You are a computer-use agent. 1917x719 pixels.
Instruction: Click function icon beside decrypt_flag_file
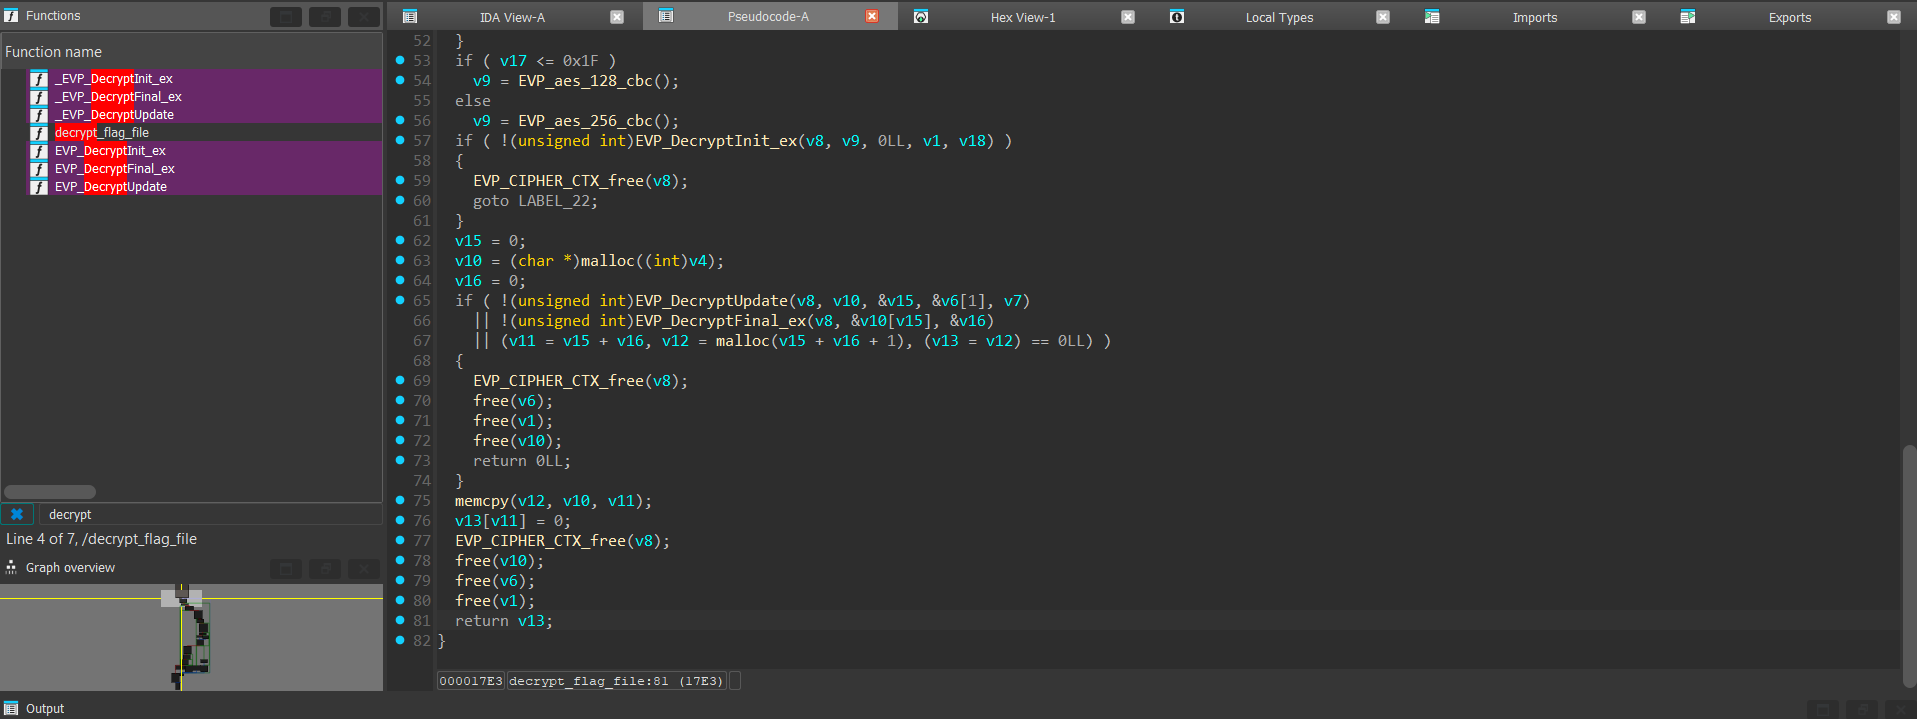39,133
